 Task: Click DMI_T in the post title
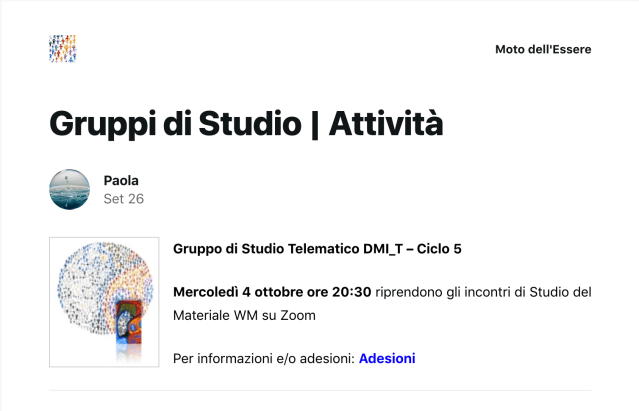click(x=387, y=249)
